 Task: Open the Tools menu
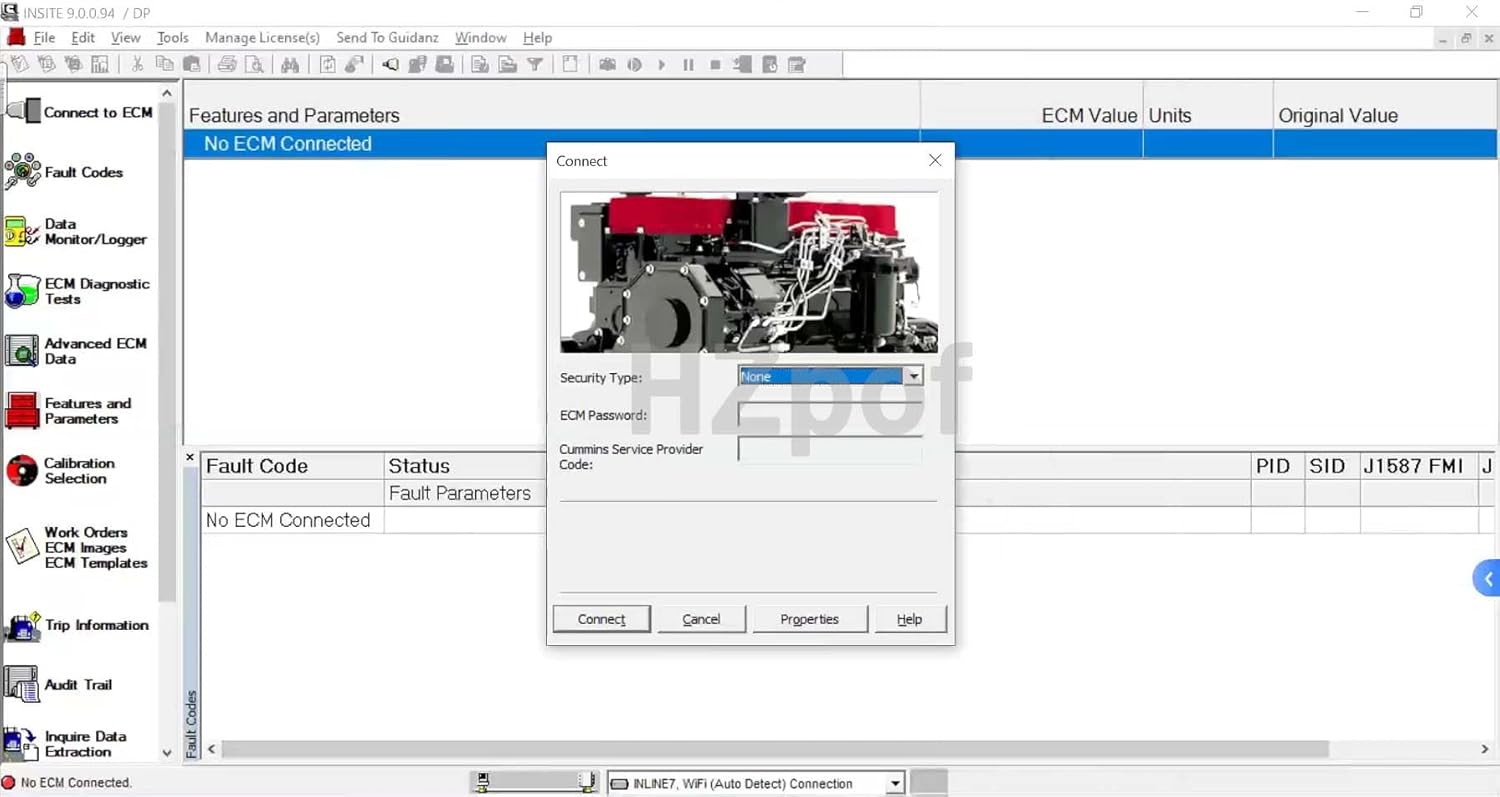(x=172, y=38)
